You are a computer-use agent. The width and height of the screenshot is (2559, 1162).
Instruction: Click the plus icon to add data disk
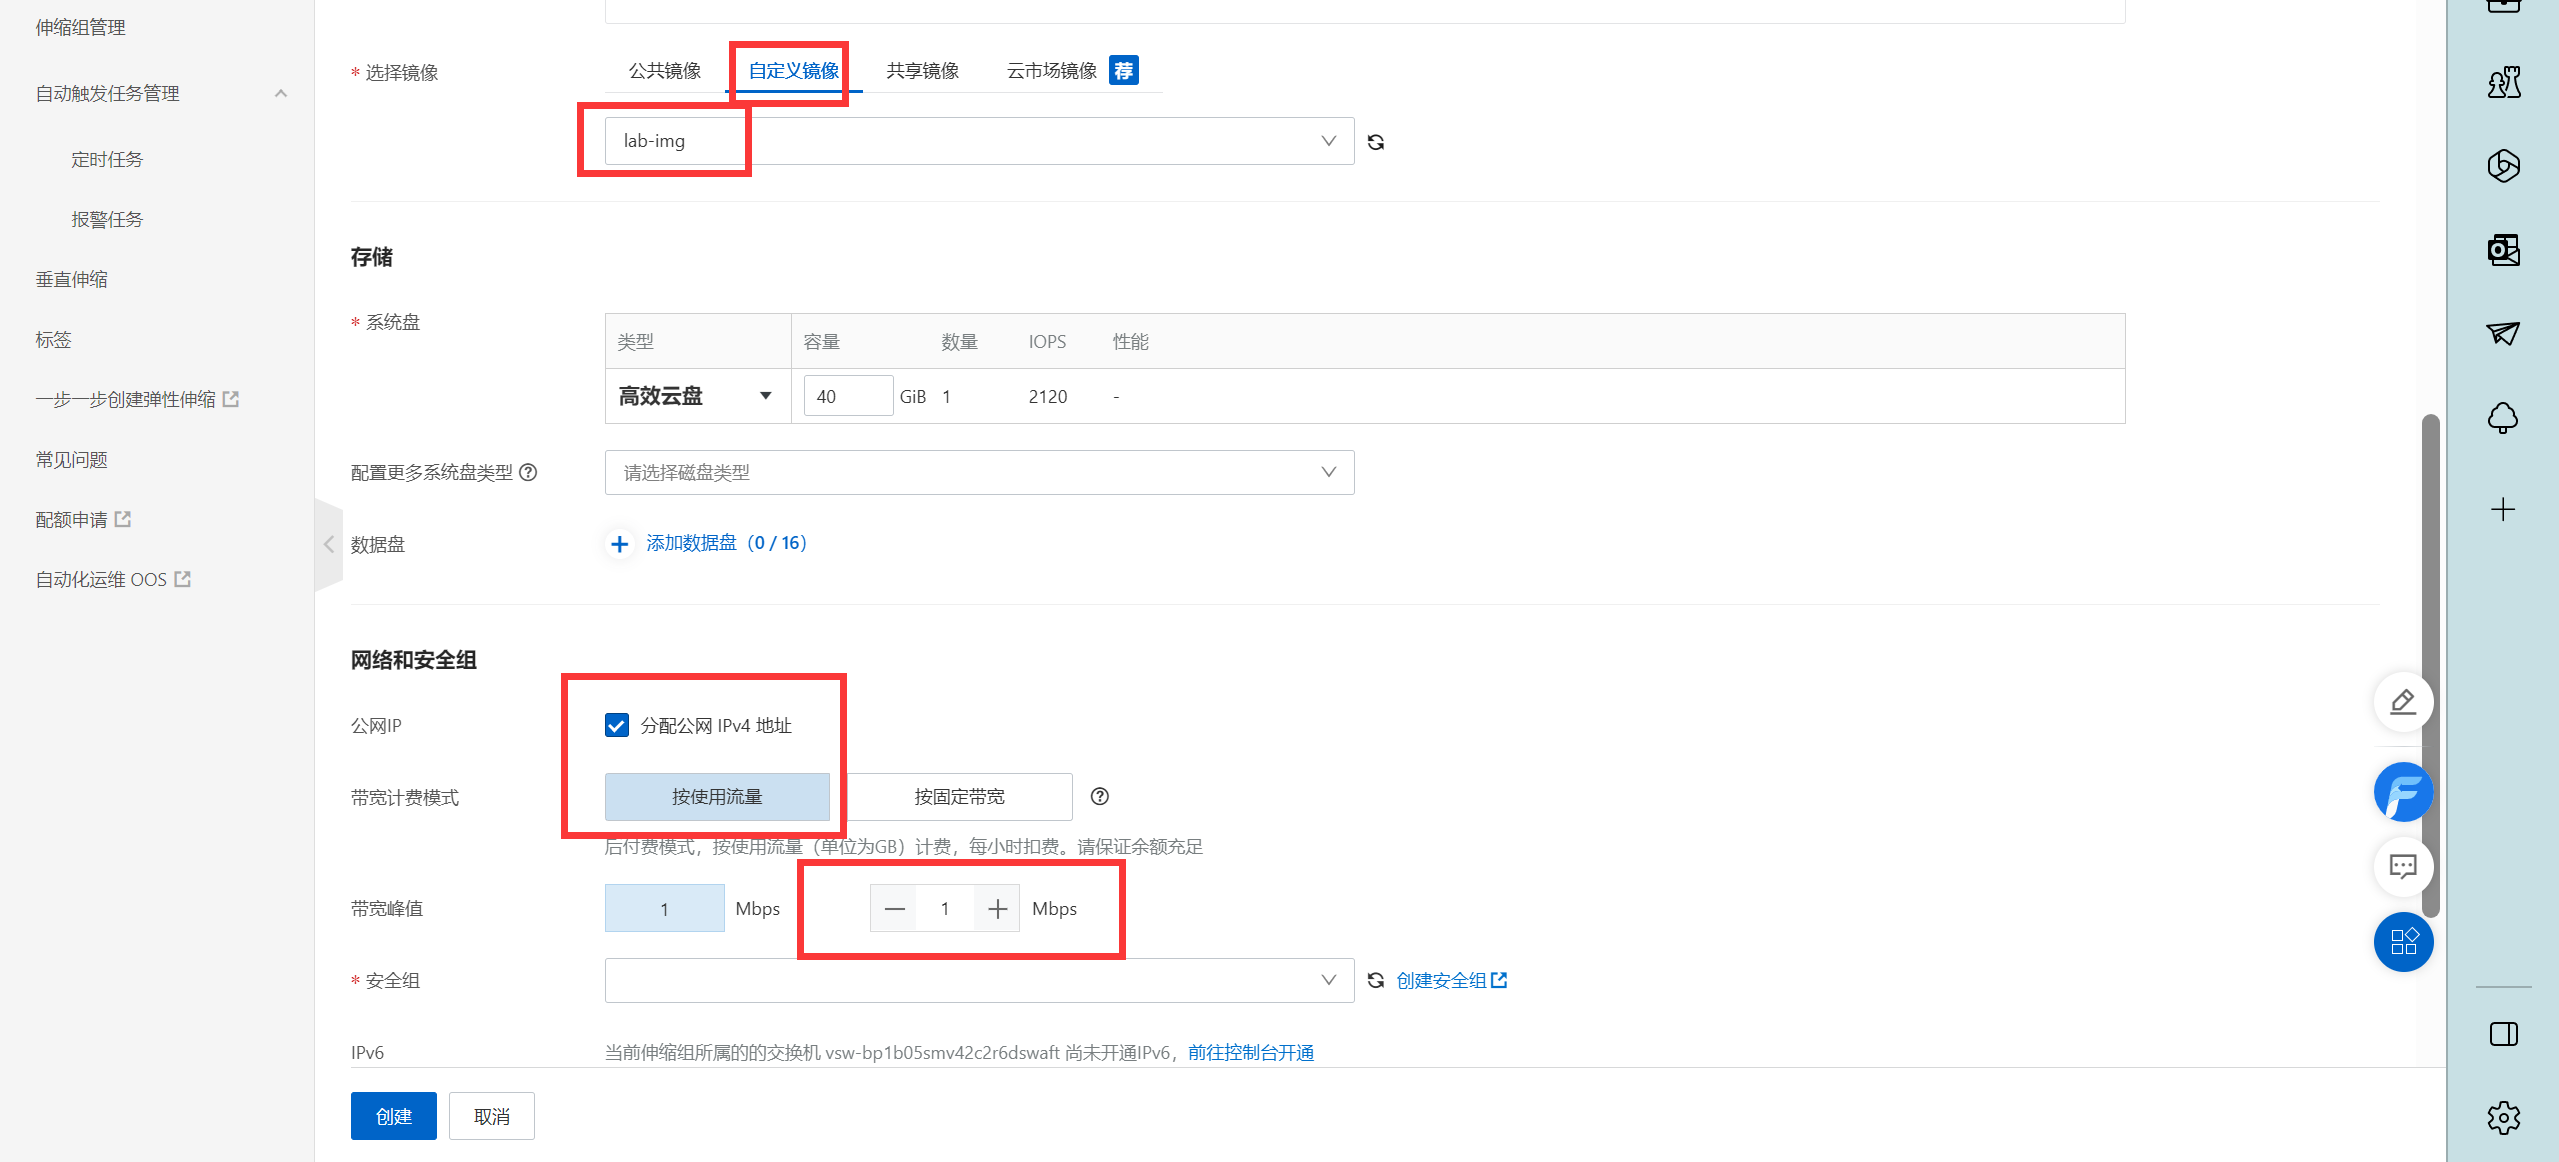(x=620, y=543)
